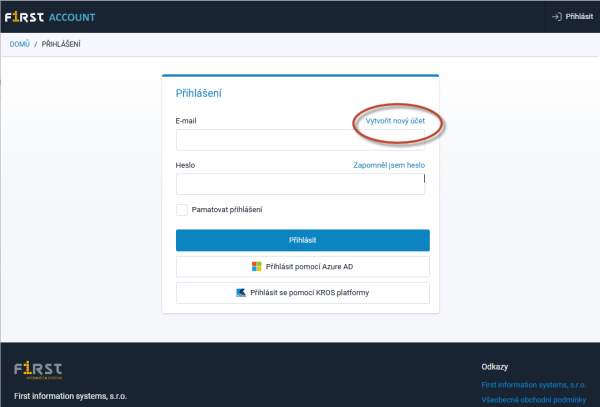Go to DOMŮ in the breadcrumb
The width and height of the screenshot is (600, 407).
(20, 44)
